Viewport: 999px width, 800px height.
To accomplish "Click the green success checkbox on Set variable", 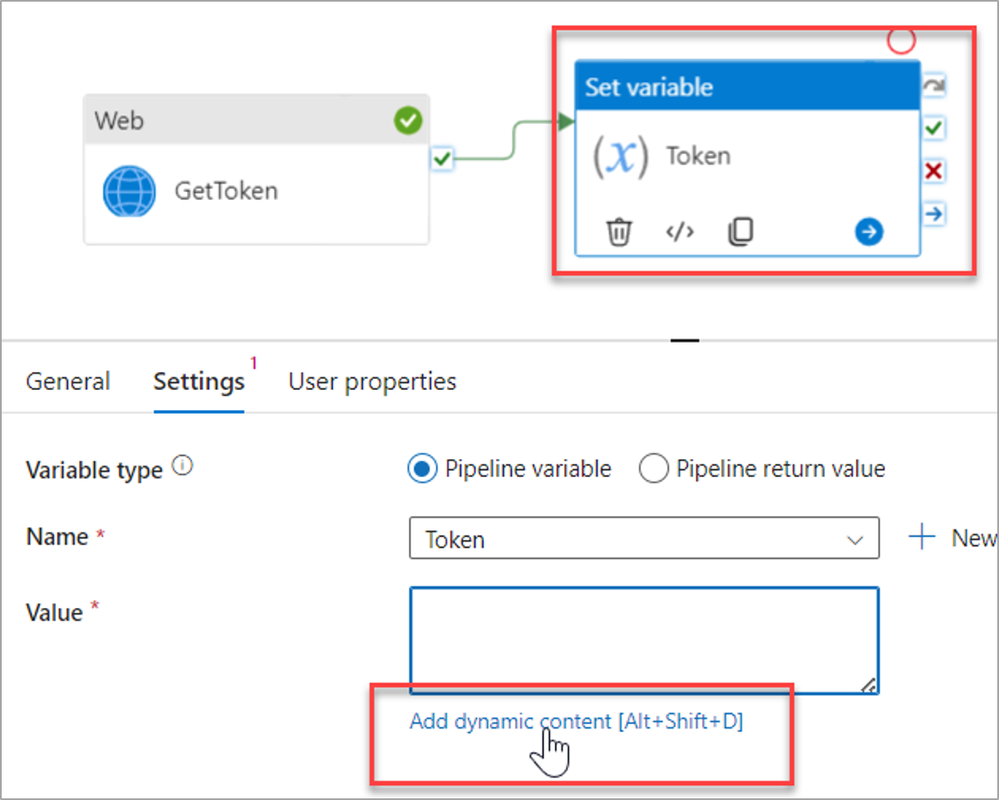I will [x=933, y=129].
